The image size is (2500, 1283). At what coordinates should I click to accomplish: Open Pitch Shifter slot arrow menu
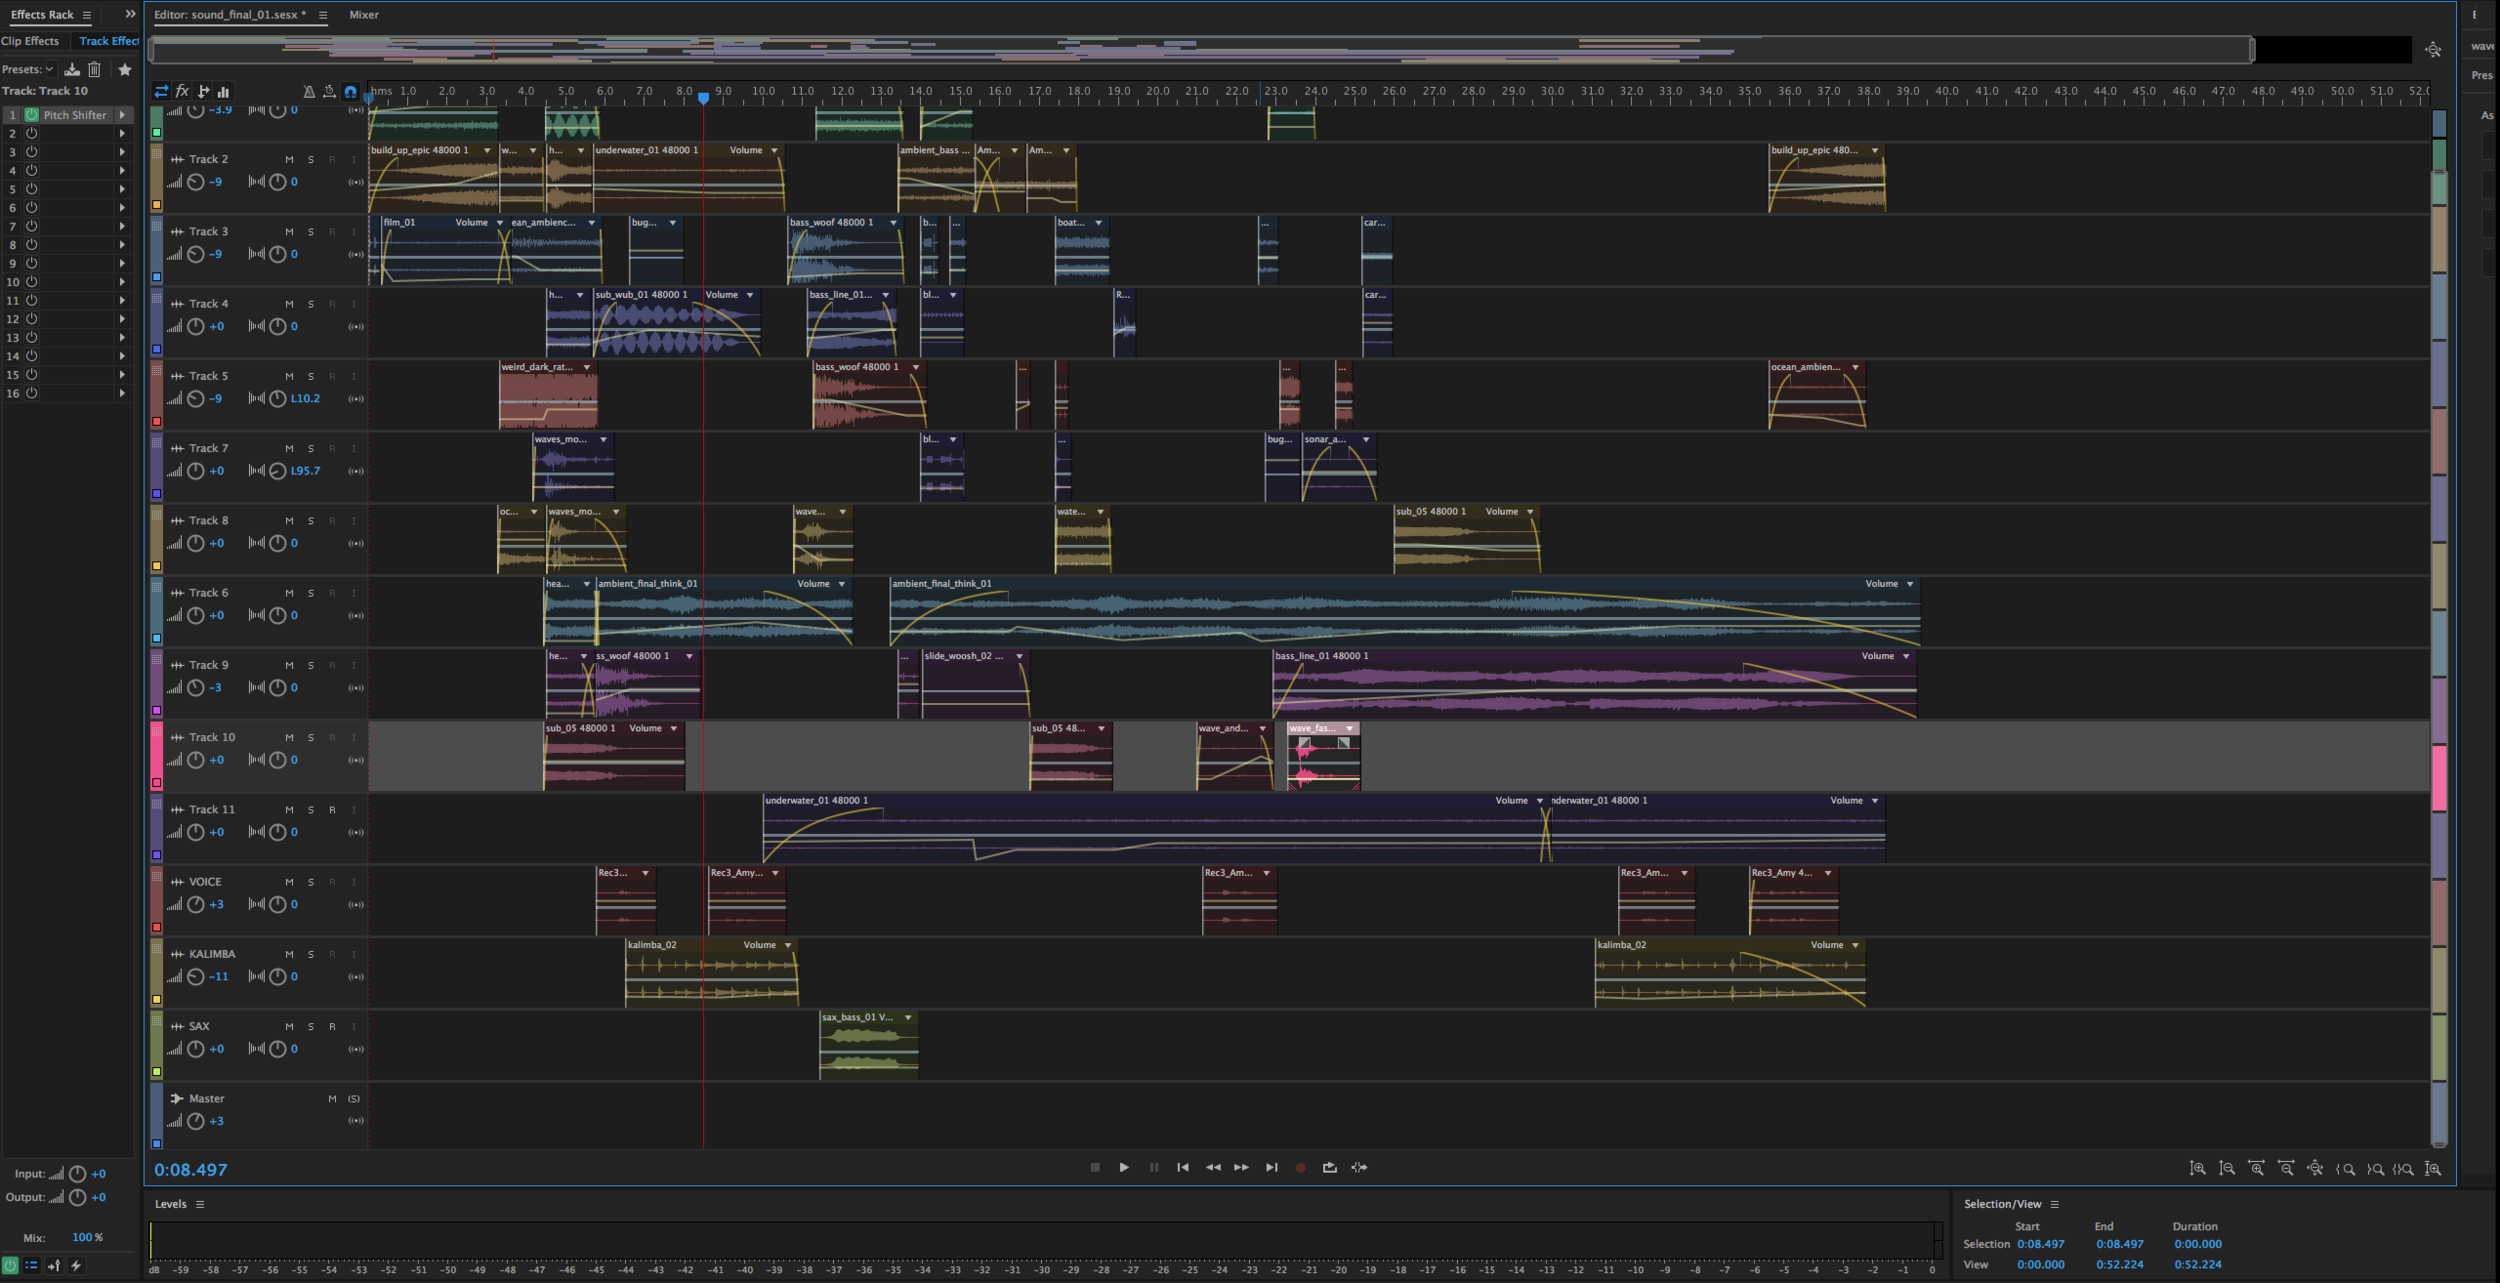point(123,115)
